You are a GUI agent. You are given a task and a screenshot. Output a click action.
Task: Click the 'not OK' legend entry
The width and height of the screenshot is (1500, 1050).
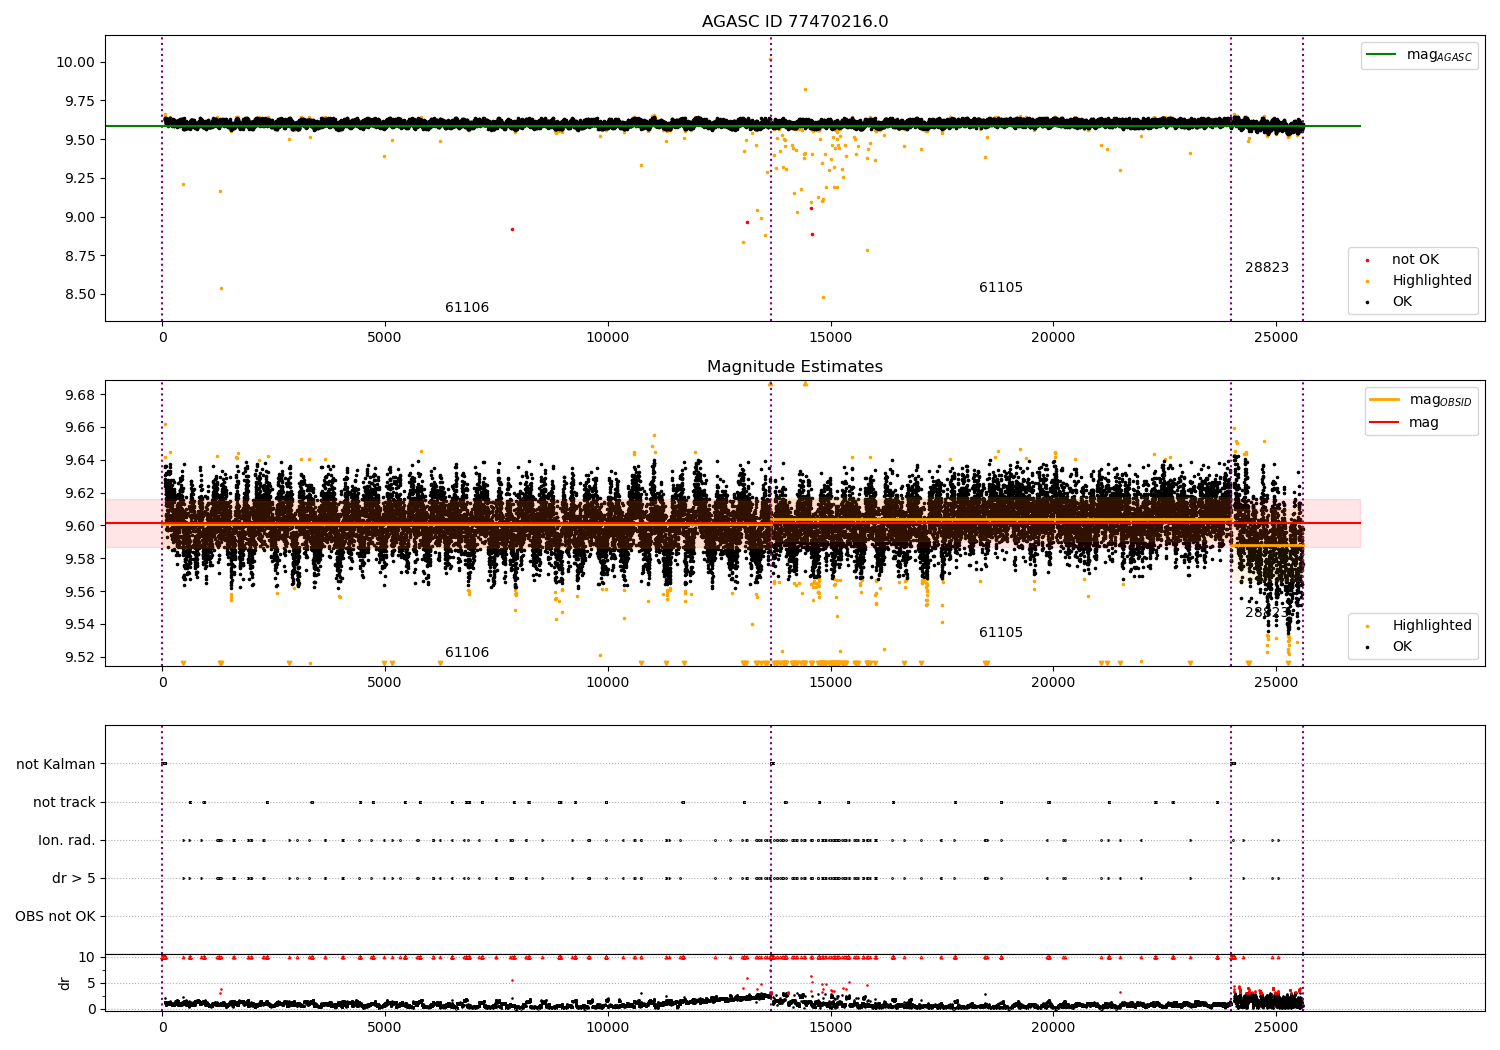pos(1415,260)
